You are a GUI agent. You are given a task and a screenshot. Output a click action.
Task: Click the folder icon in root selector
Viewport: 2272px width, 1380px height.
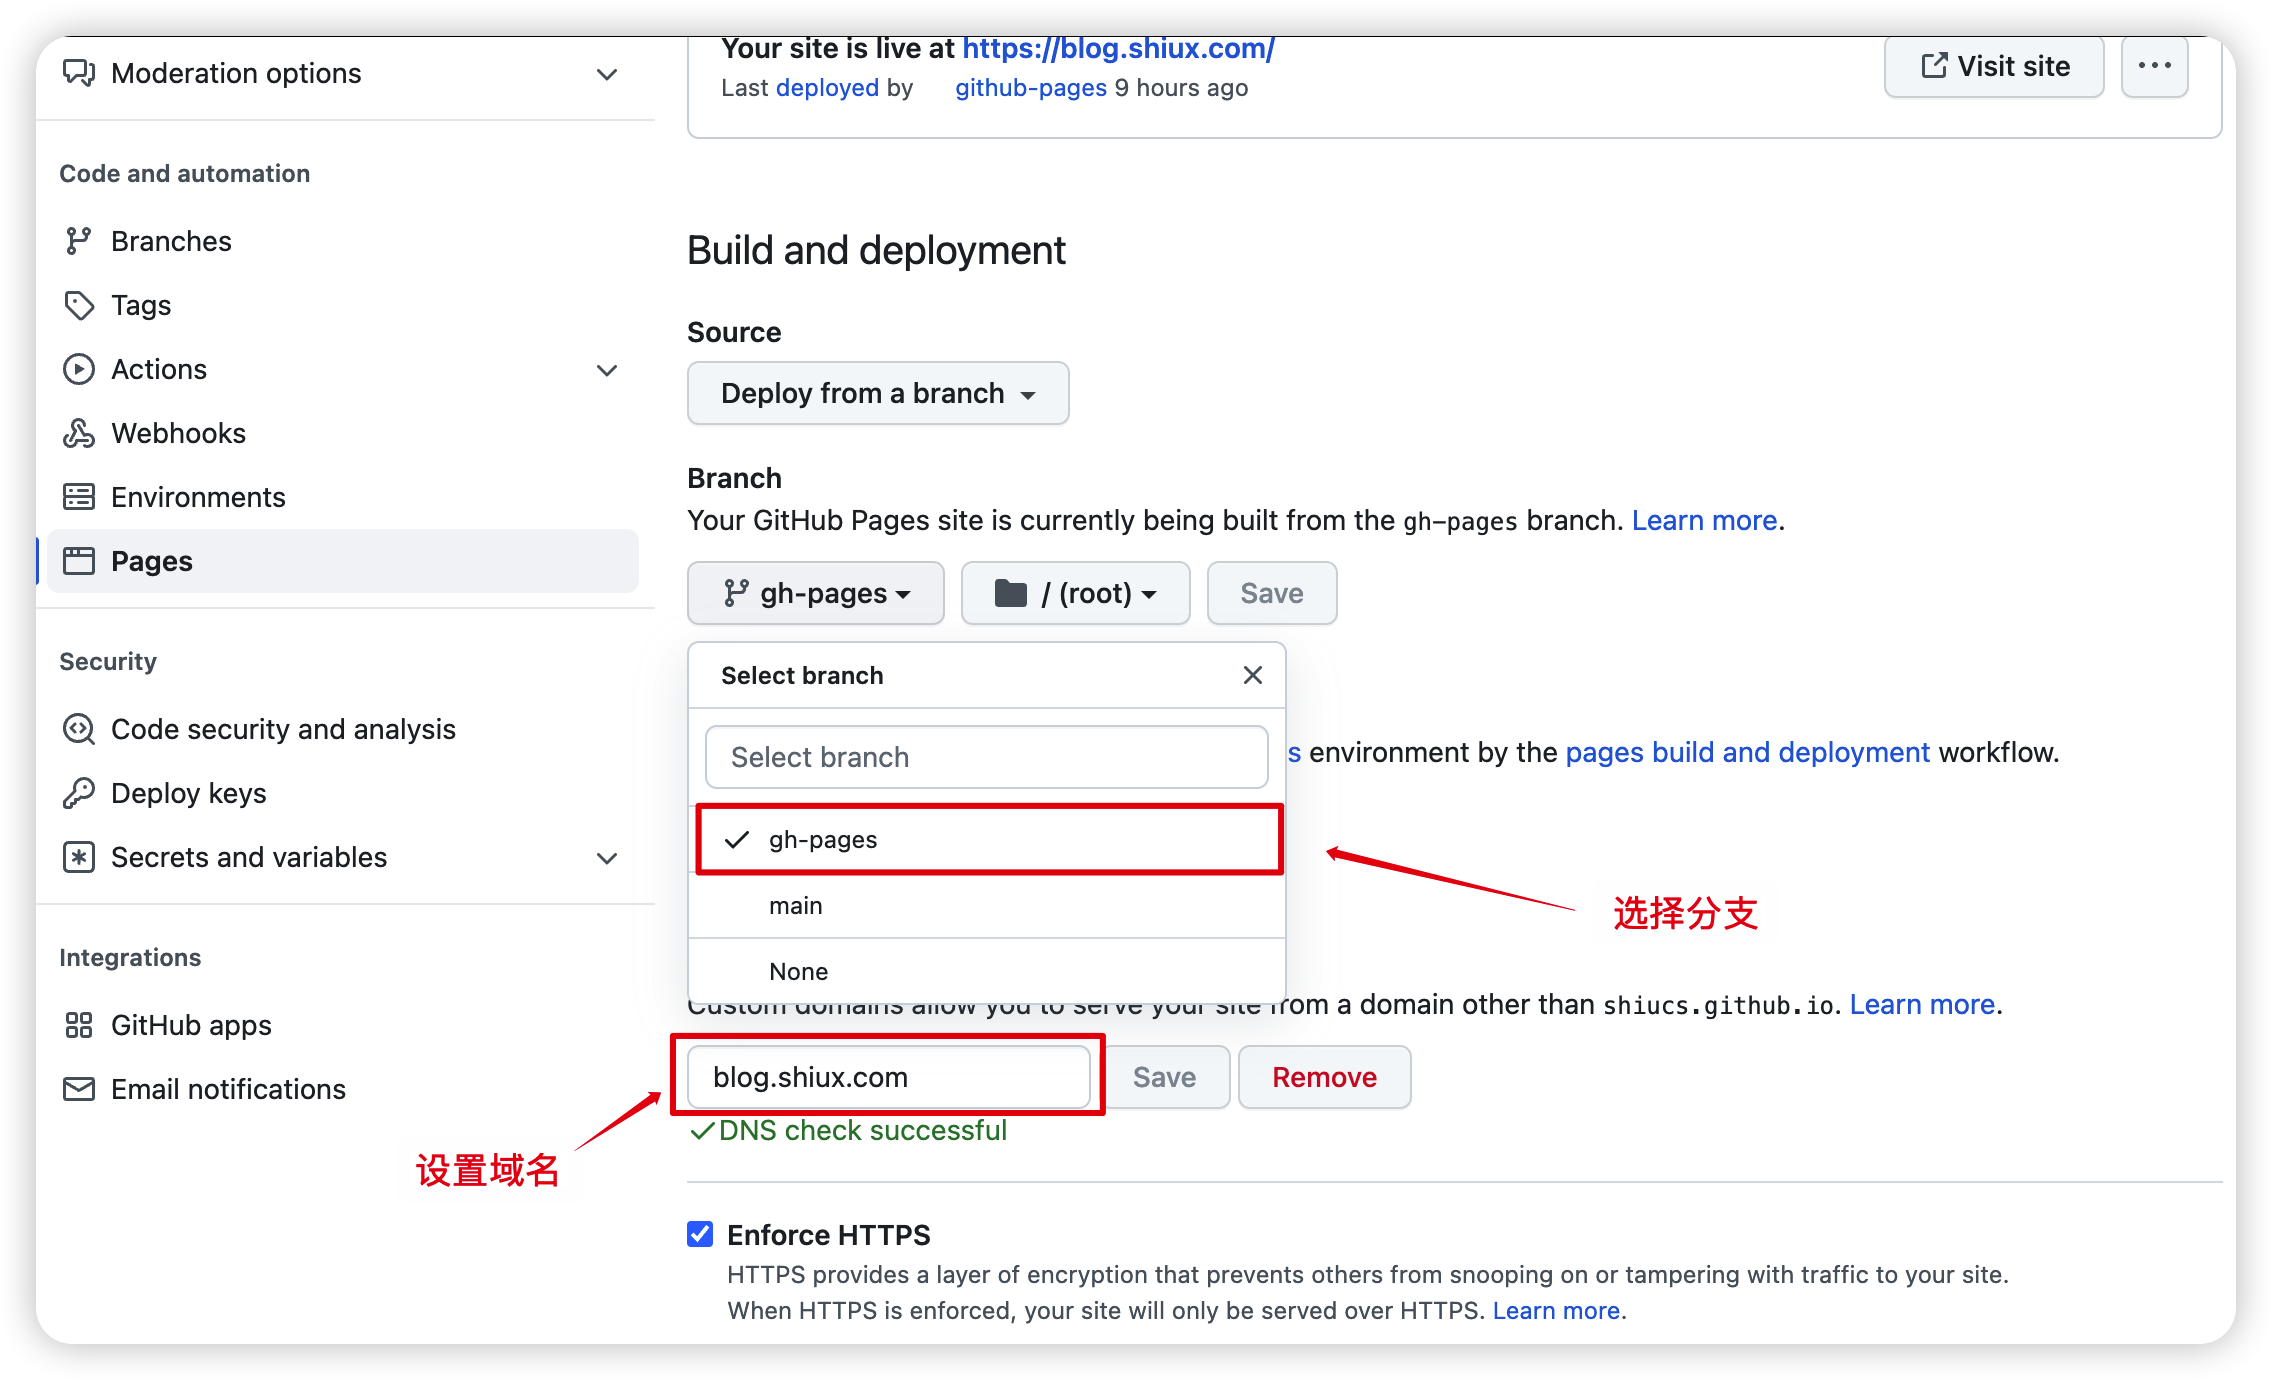pyautogui.click(x=1010, y=593)
